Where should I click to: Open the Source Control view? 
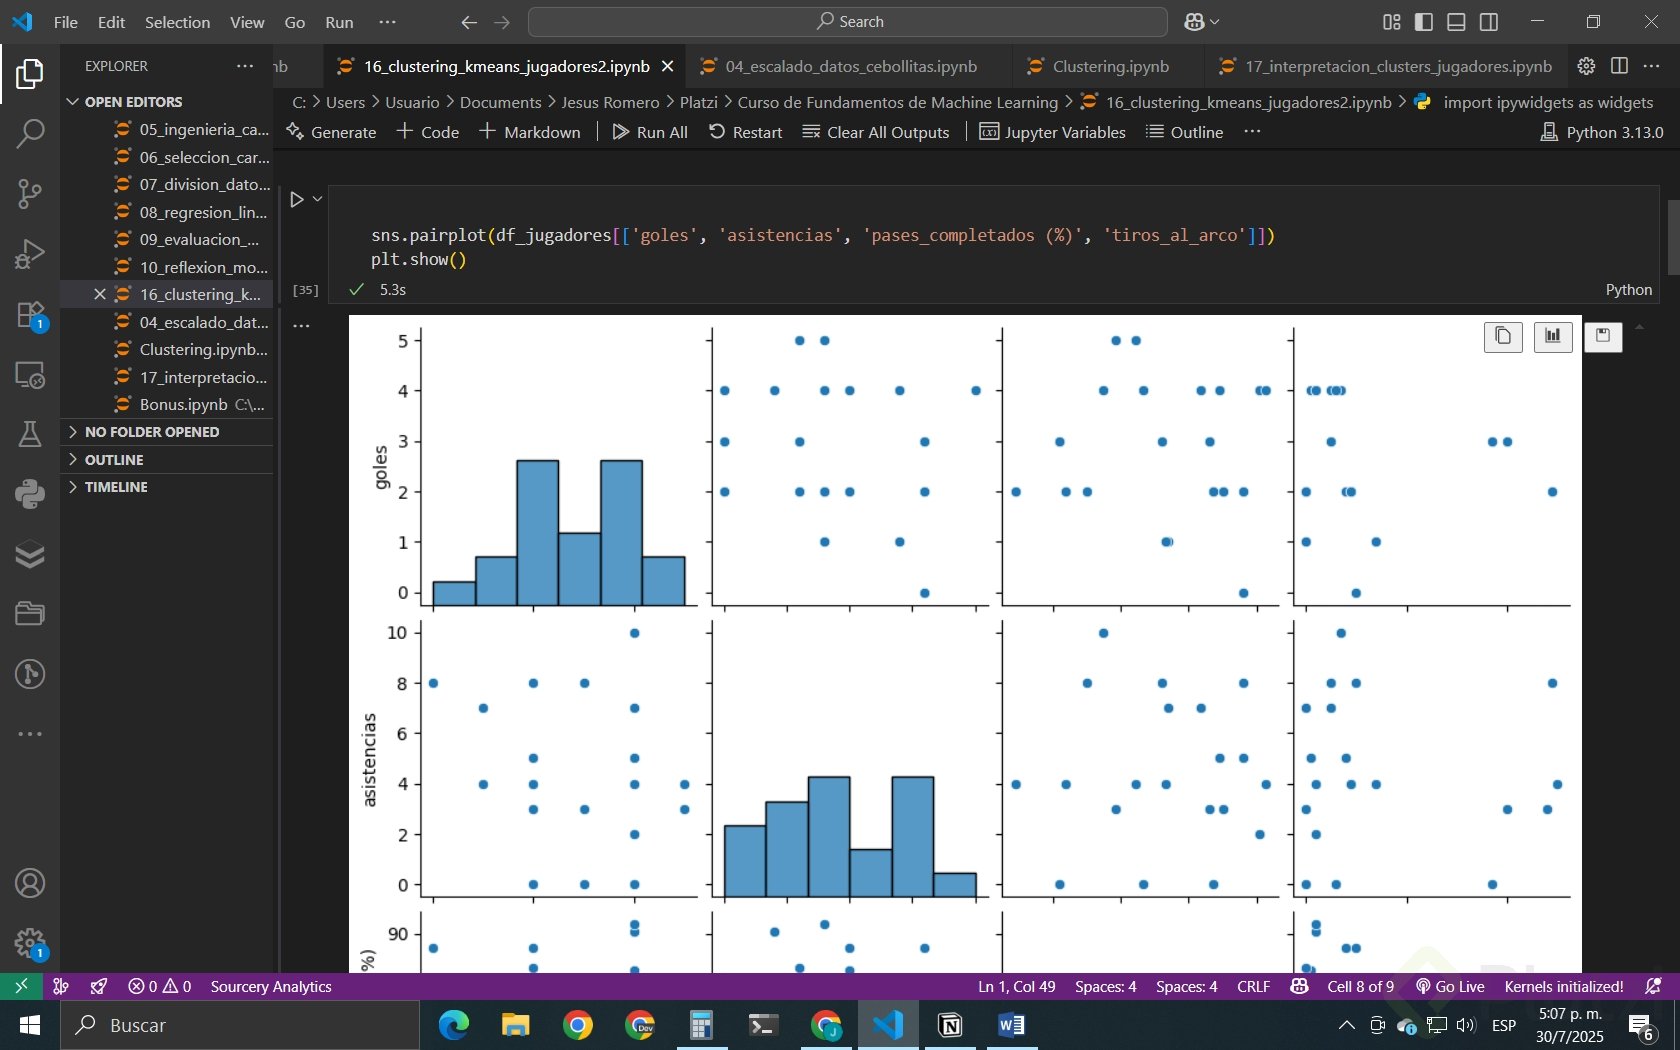click(30, 193)
